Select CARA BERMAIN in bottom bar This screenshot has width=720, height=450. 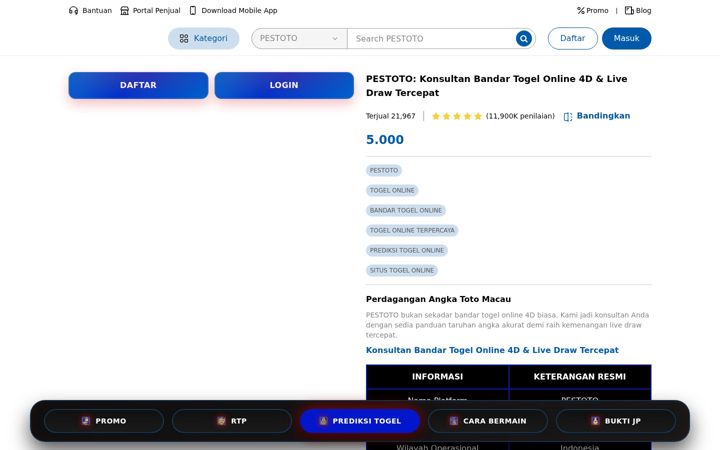click(488, 421)
